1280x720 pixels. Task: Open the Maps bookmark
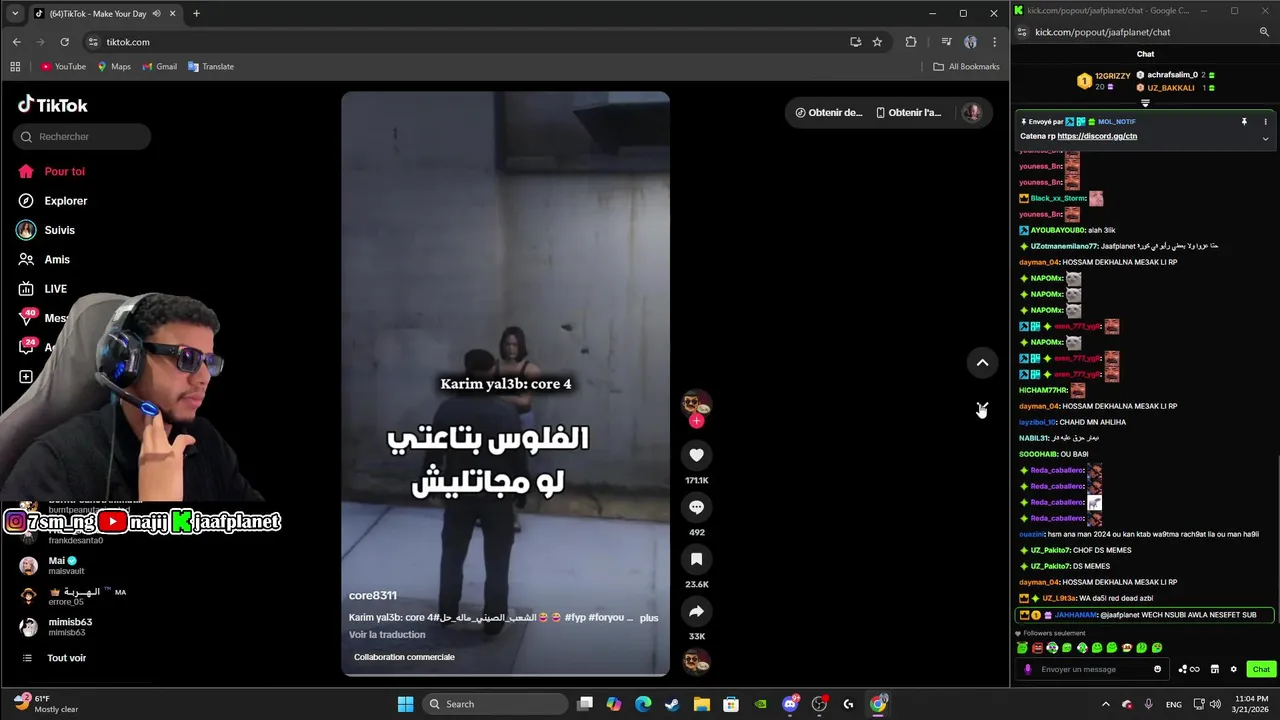pos(114,67)
